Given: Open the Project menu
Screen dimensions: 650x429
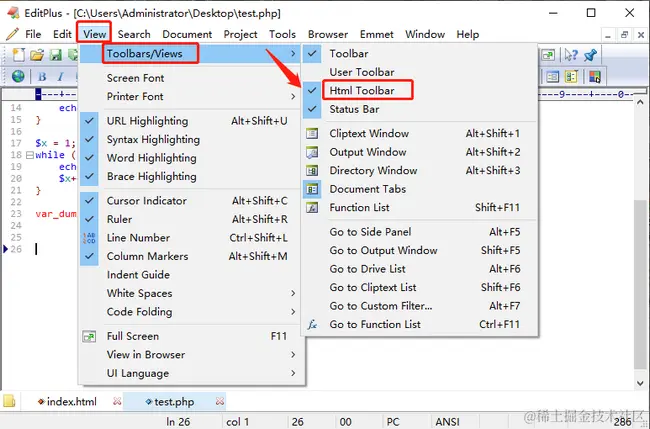Looking at the screenshot, I should point(240,34).
